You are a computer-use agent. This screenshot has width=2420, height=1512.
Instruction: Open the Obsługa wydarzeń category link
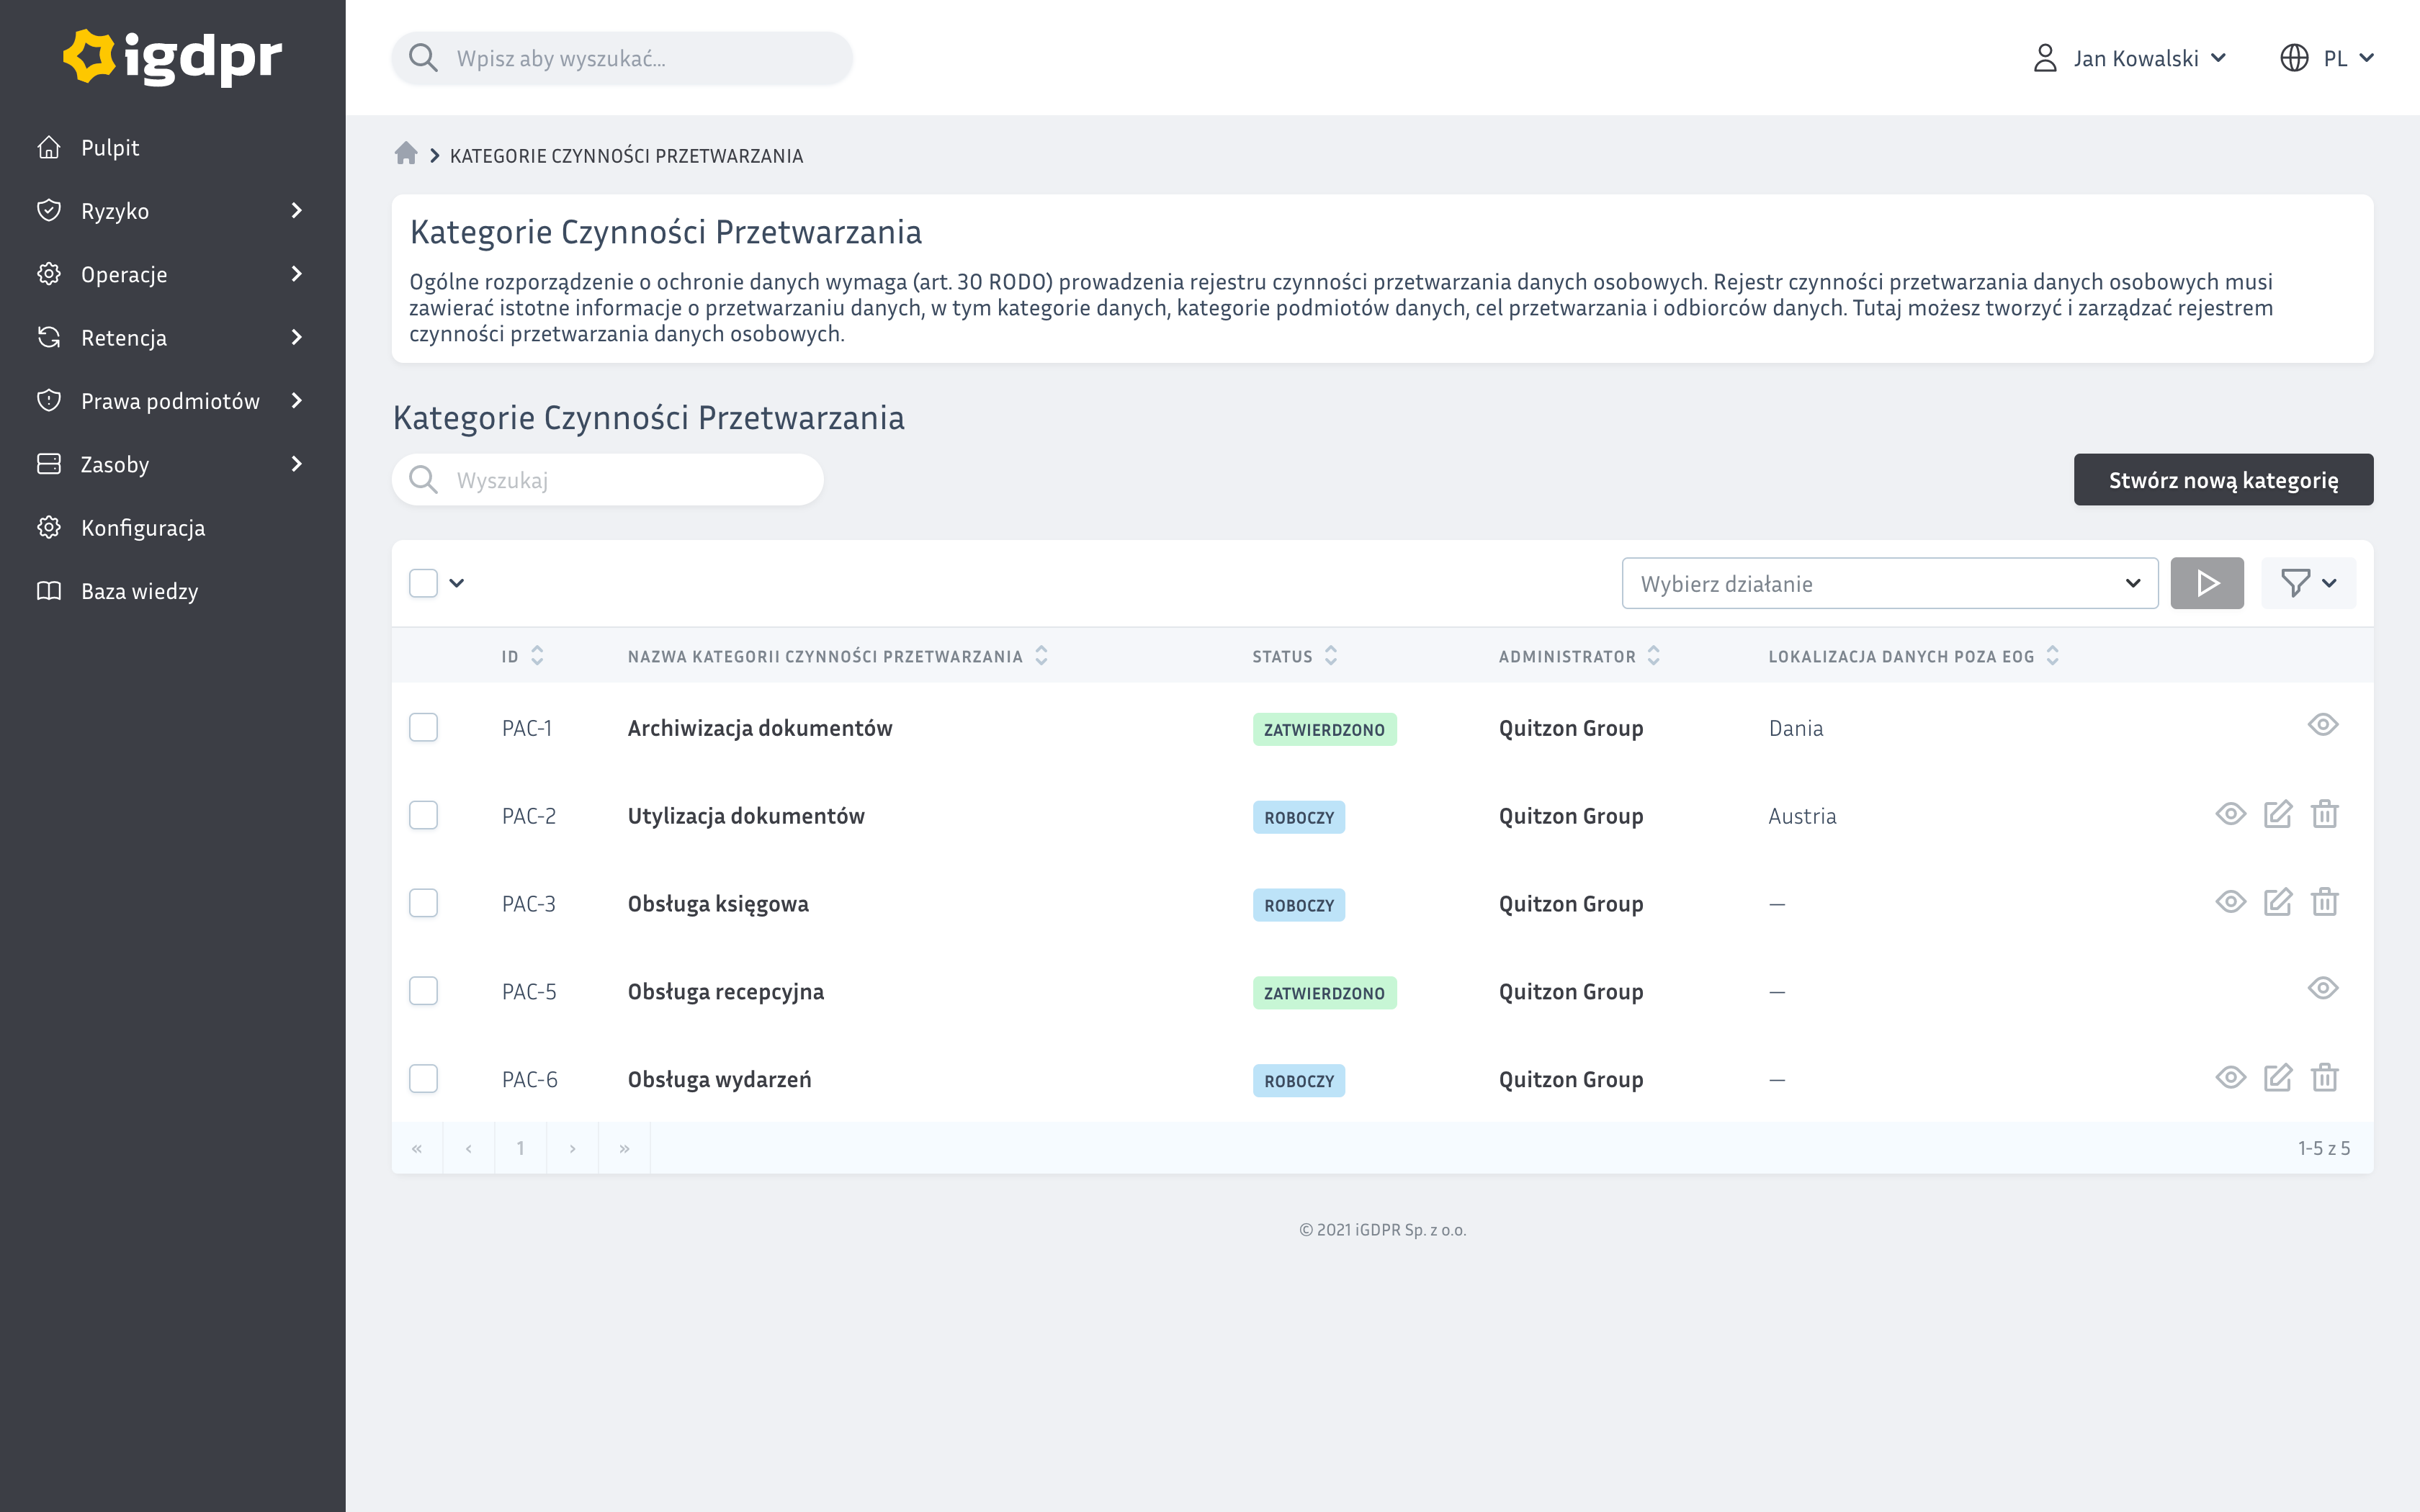coord(719,1079)
